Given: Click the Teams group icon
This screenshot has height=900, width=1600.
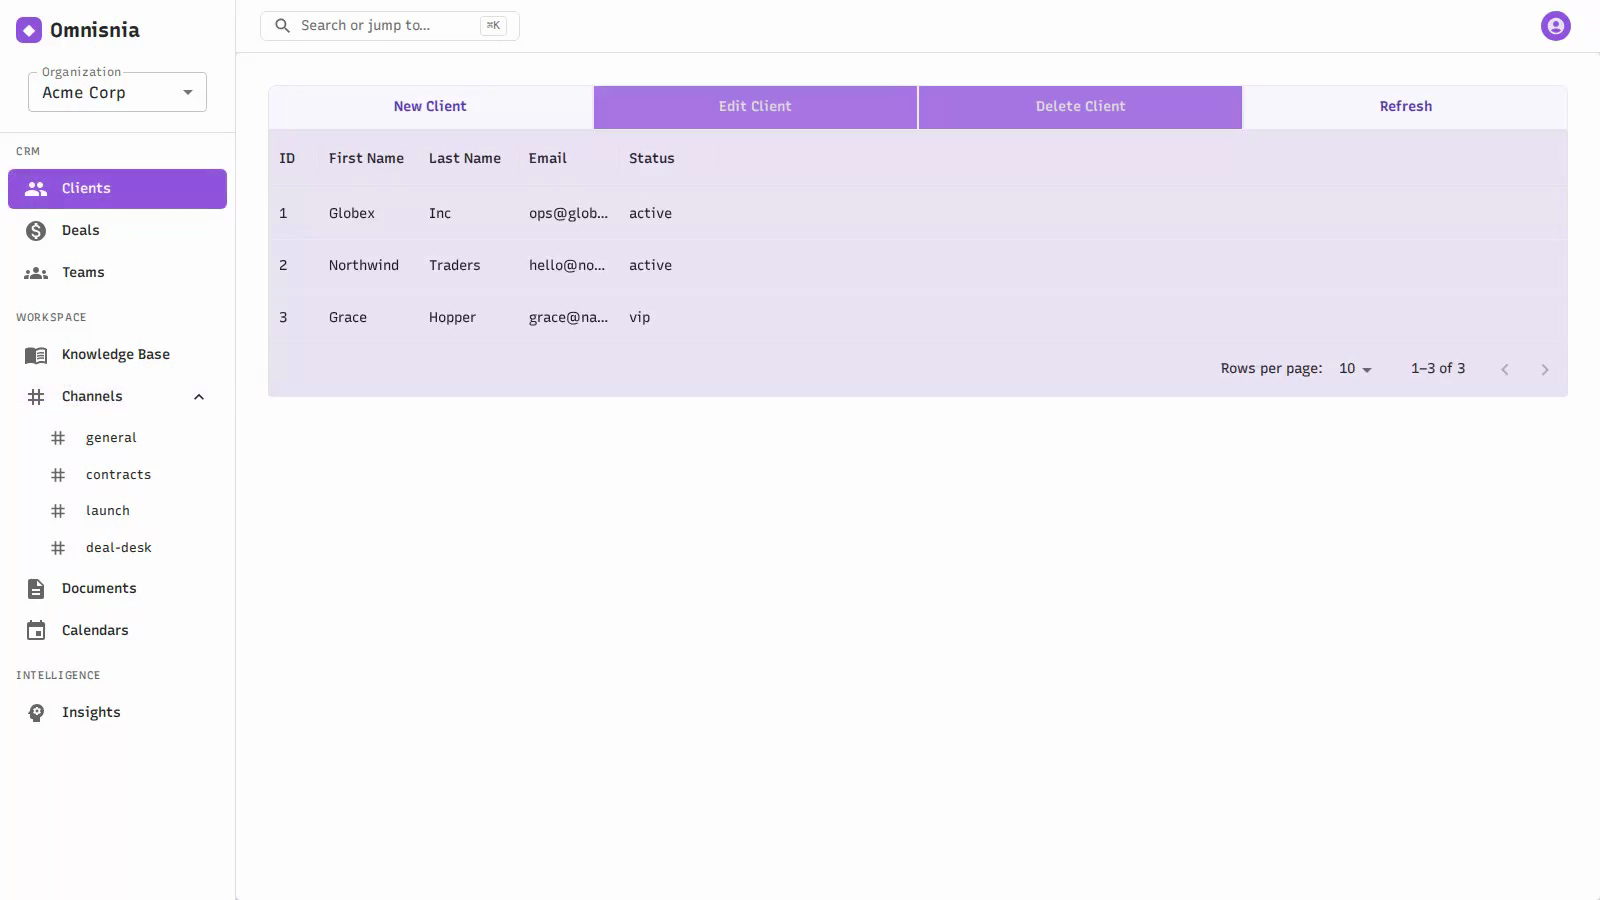Looking at the screenshot, I should [36, 273].
